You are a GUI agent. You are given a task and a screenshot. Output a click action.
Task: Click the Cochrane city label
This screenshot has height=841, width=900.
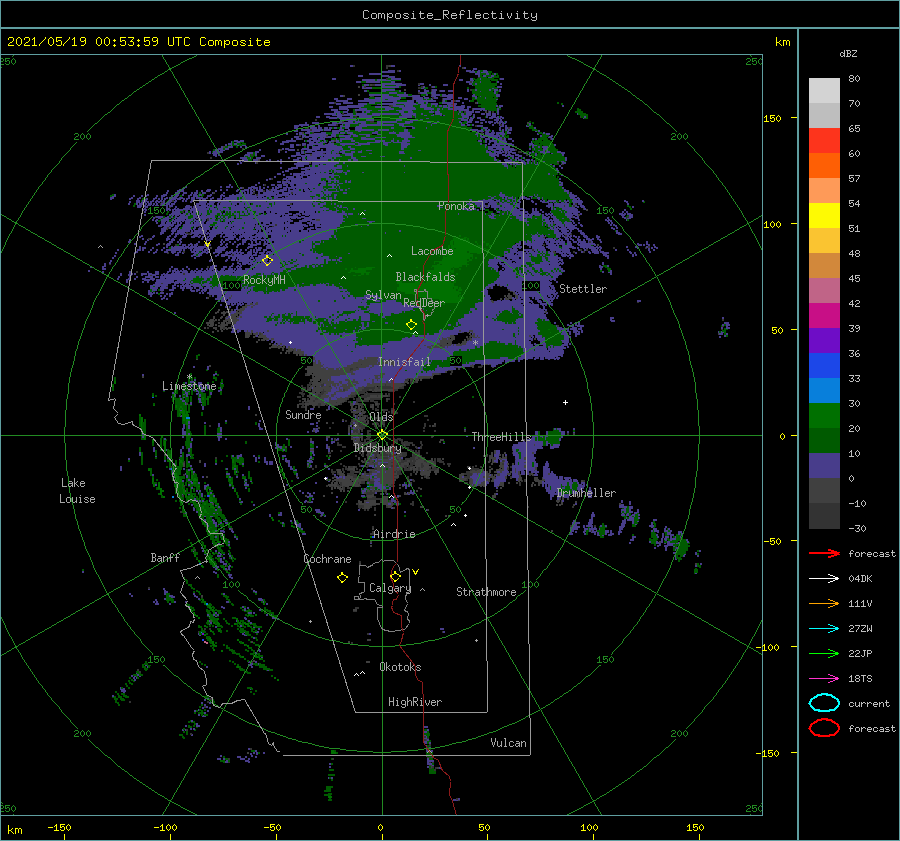click(327, 559)
